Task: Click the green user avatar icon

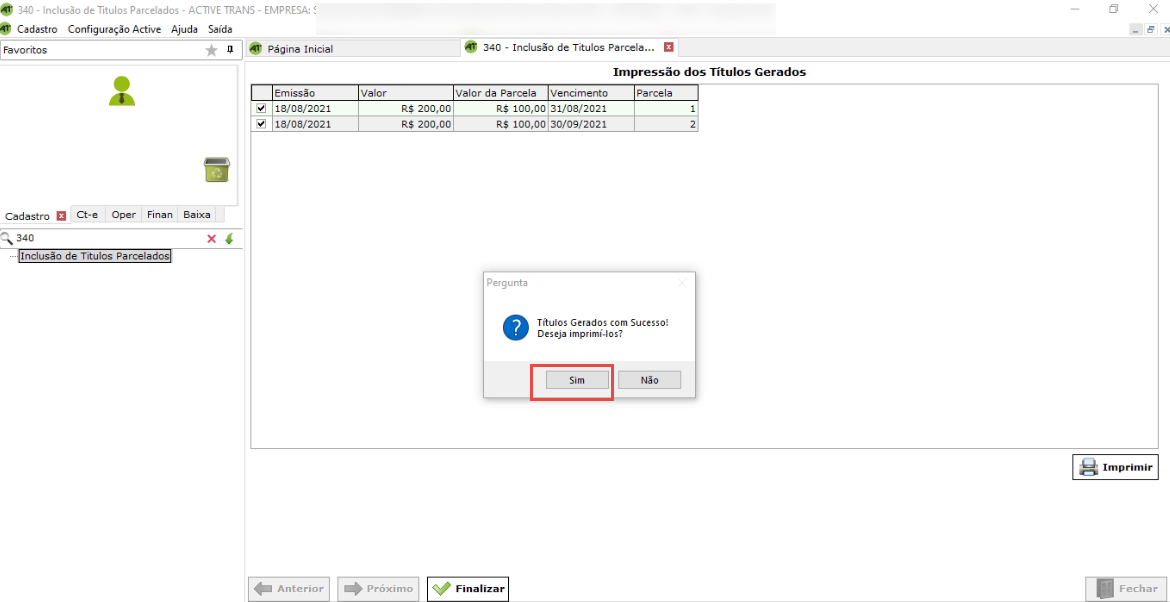Action: point(122,91)
